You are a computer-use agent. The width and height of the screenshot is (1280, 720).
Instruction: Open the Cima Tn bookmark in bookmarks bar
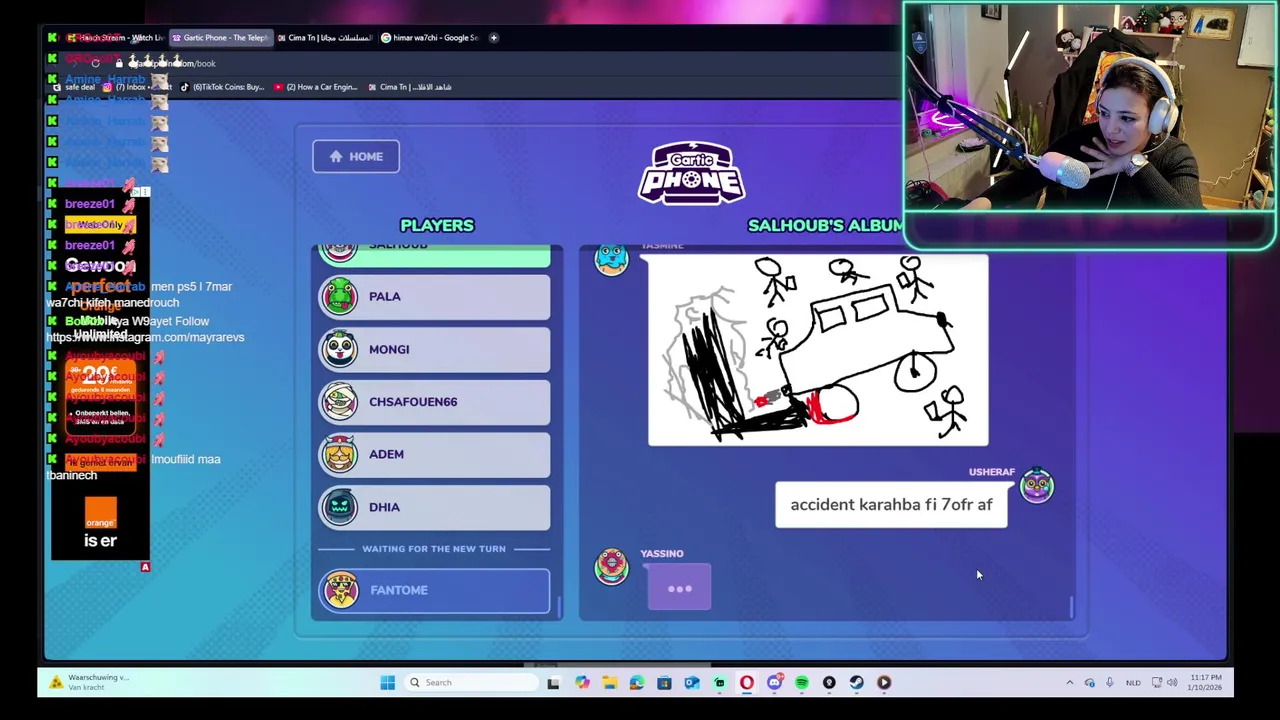410,87
